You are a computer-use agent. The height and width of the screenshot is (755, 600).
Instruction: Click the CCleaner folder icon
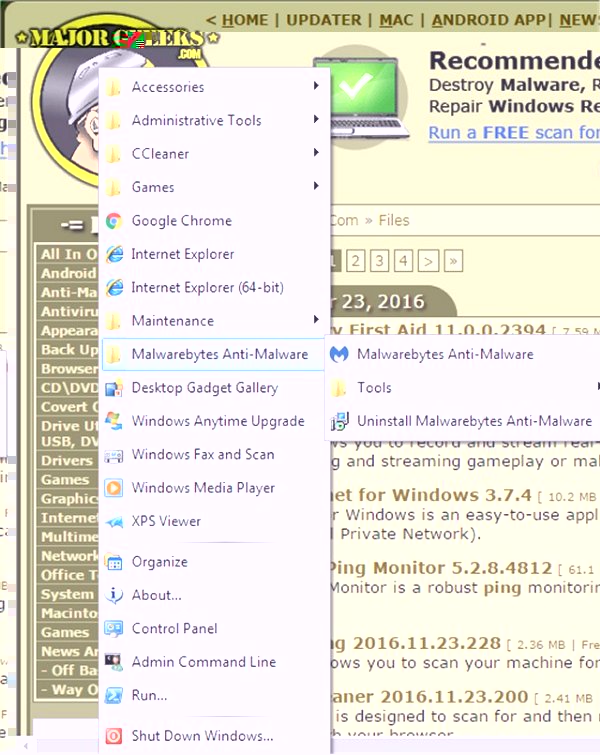click(x=114, y=154)
